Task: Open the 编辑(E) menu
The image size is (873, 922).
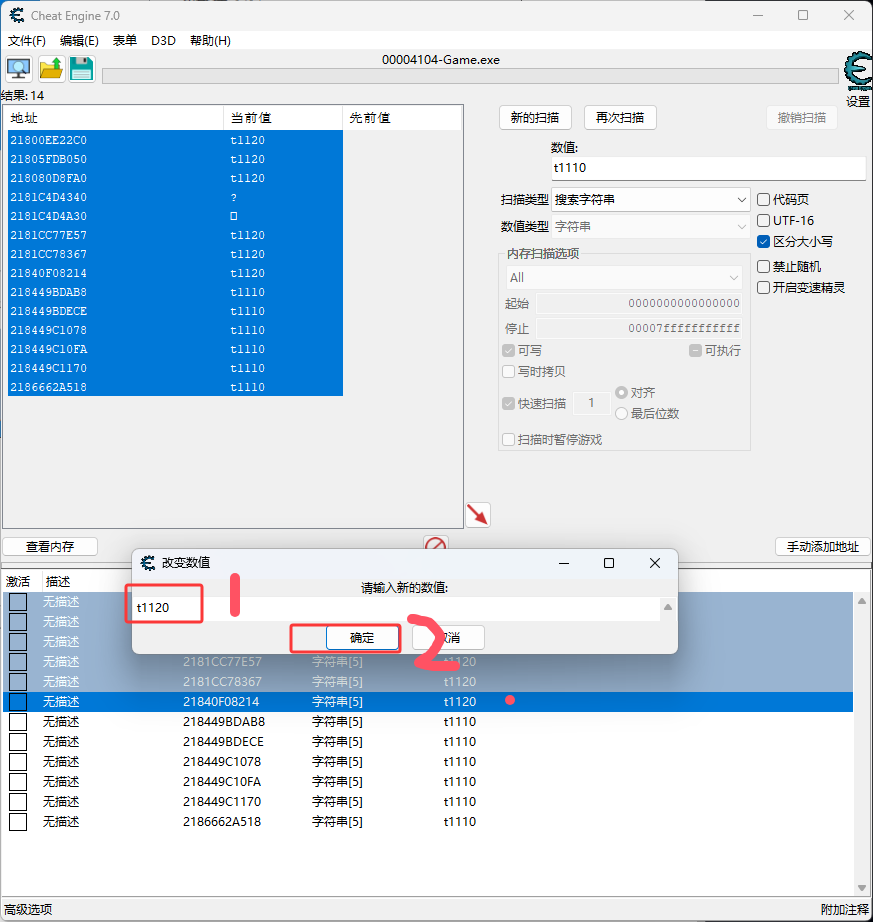Action: tap(79, 41)
